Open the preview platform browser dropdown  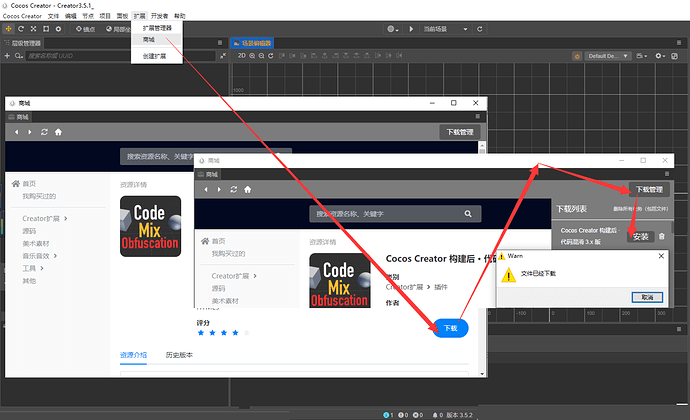click(393, 29)
